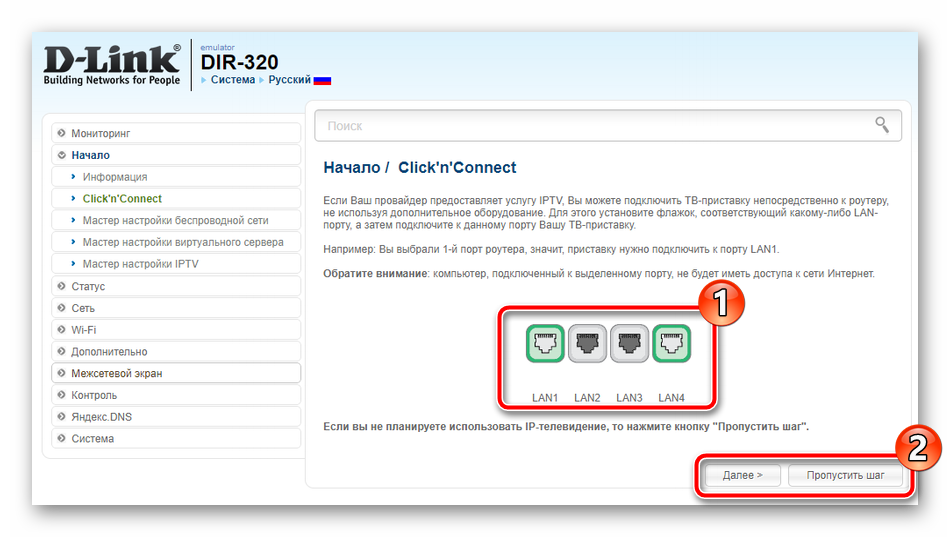Screen dimensions: 950x537
Task: Click the Russian flag icon
Action: coord(322,80)
